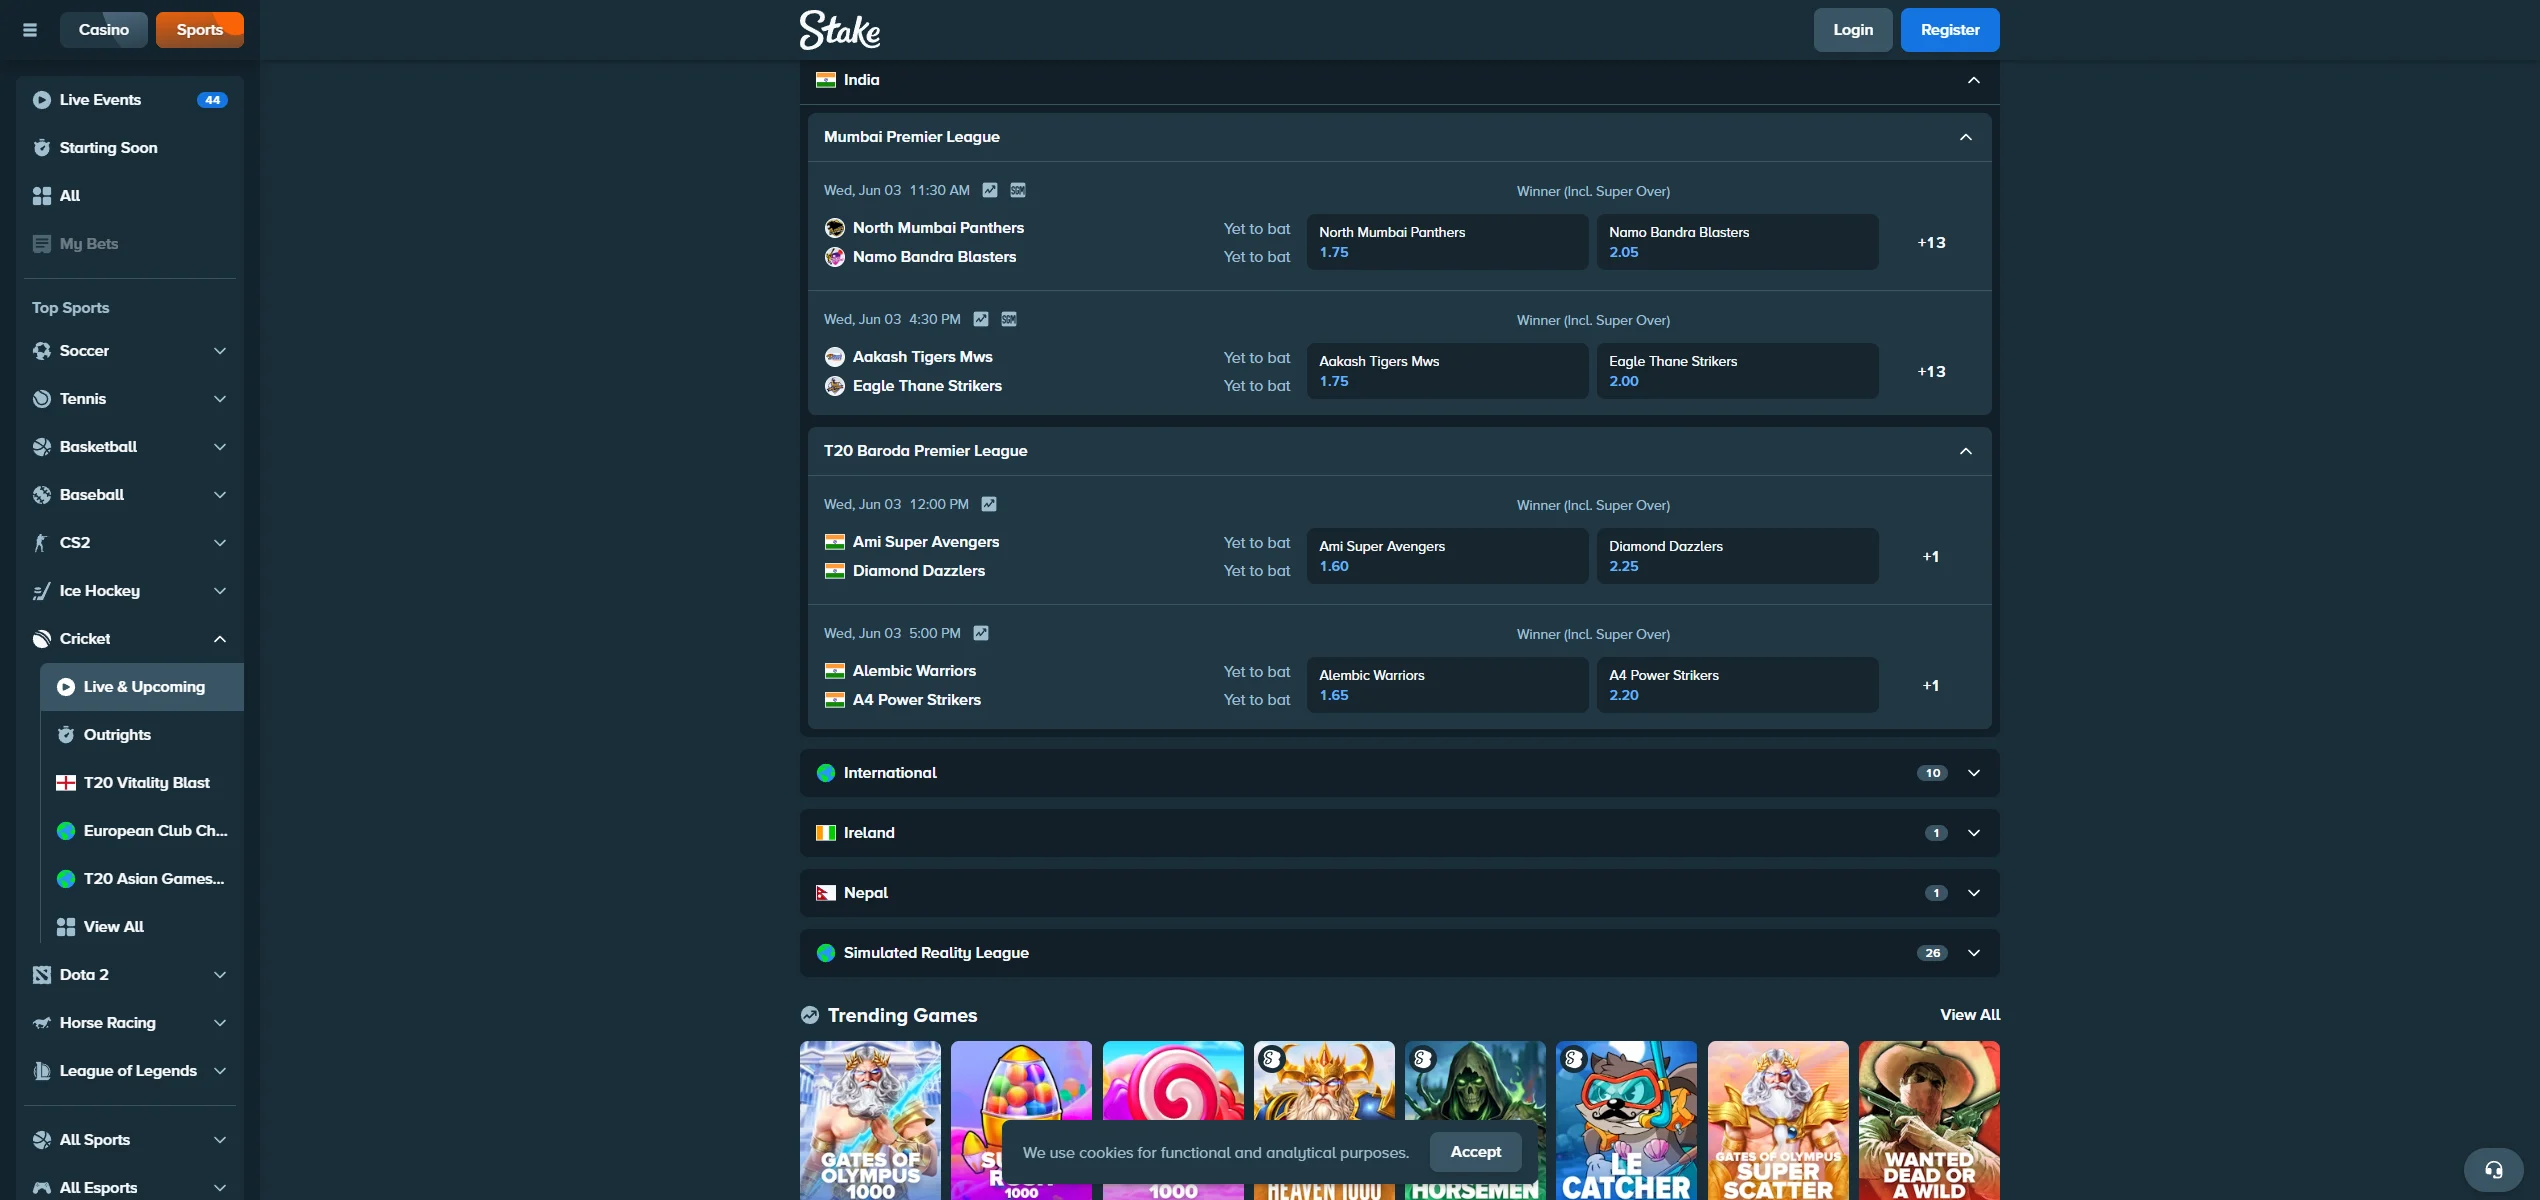The image size is (2540, 1200).
Task: Open the Gates of Olympus Super Scatter game
Action: [x=1778, y=1120]
